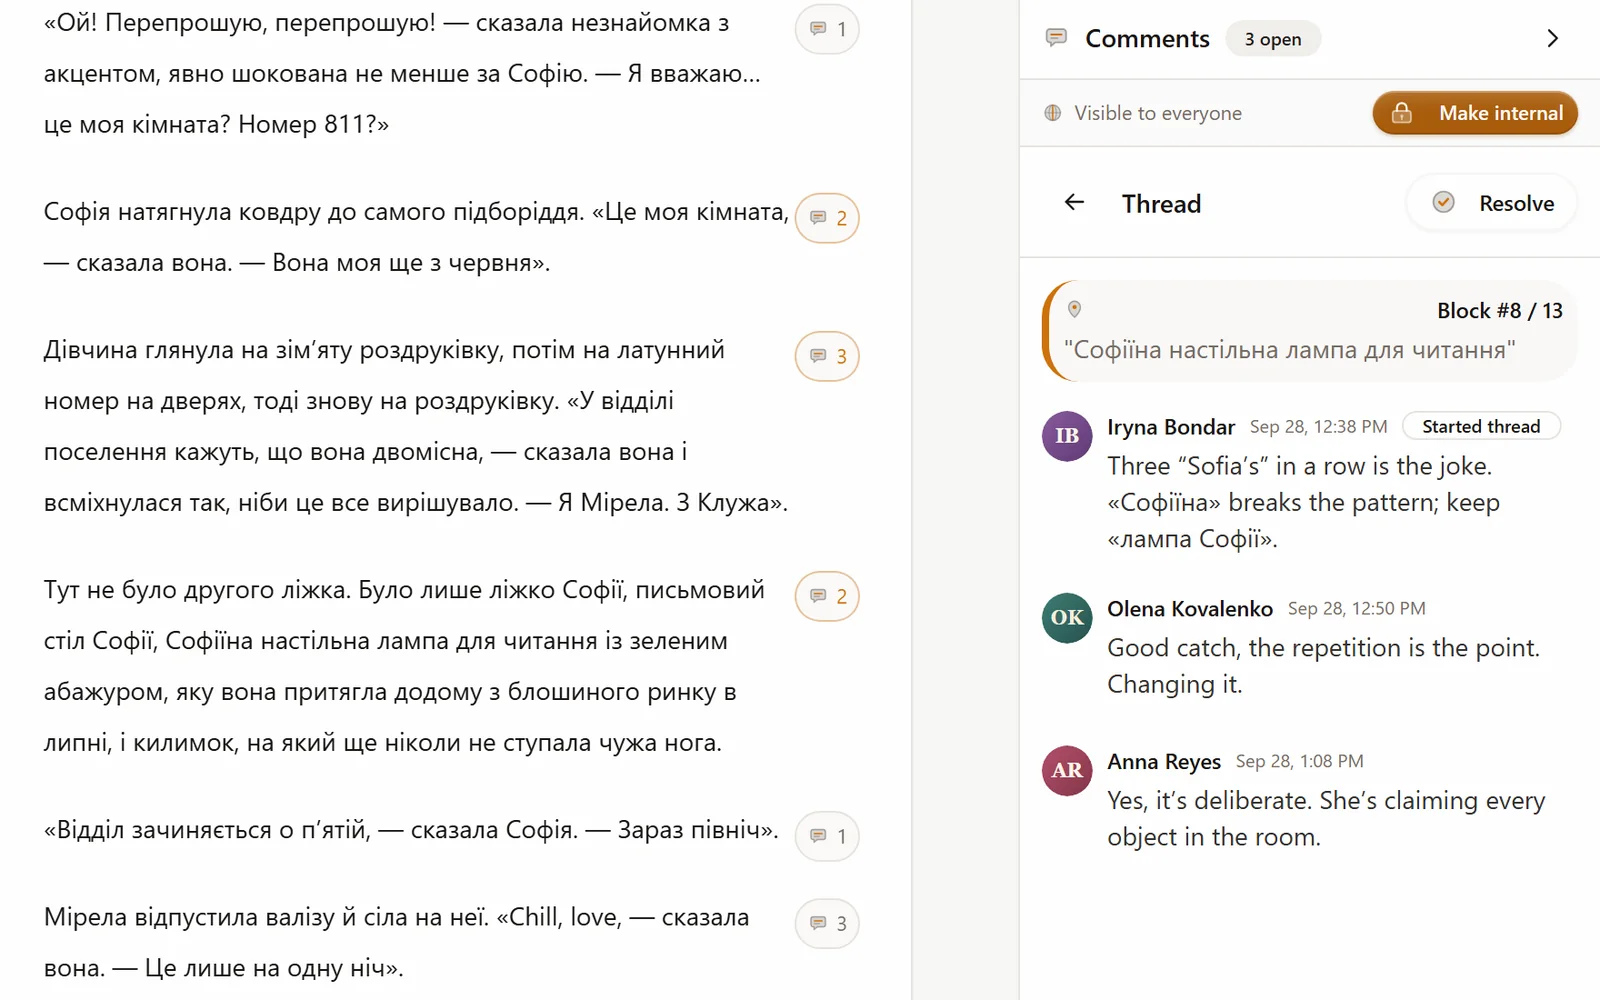Click the line «Відділ зачиняється о п'ятій»

[x=411, y=830]
